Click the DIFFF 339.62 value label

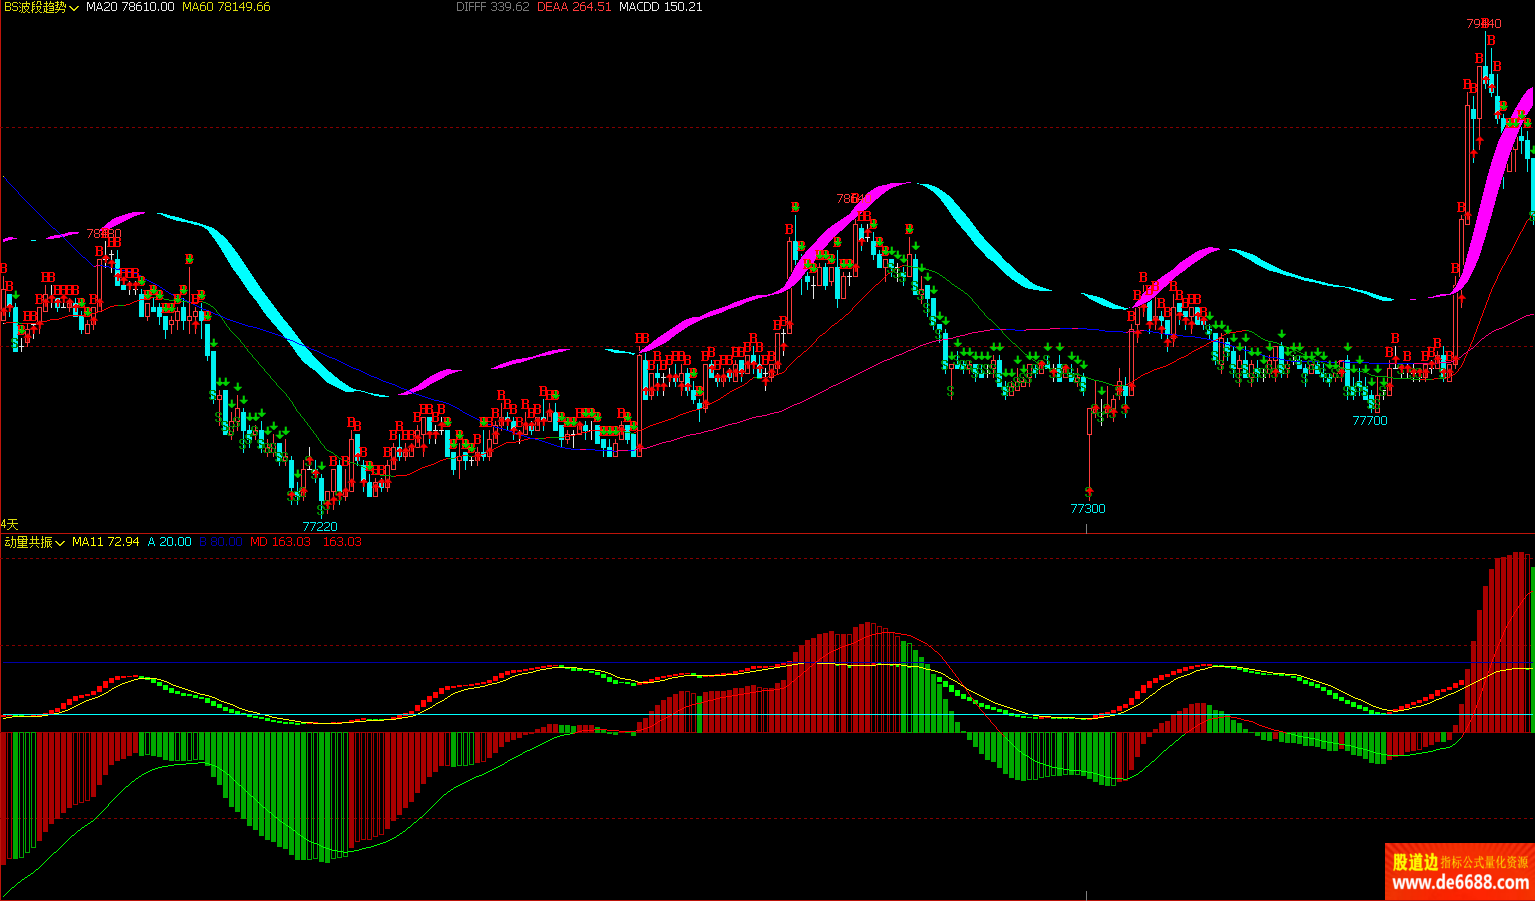coord(492,7)
